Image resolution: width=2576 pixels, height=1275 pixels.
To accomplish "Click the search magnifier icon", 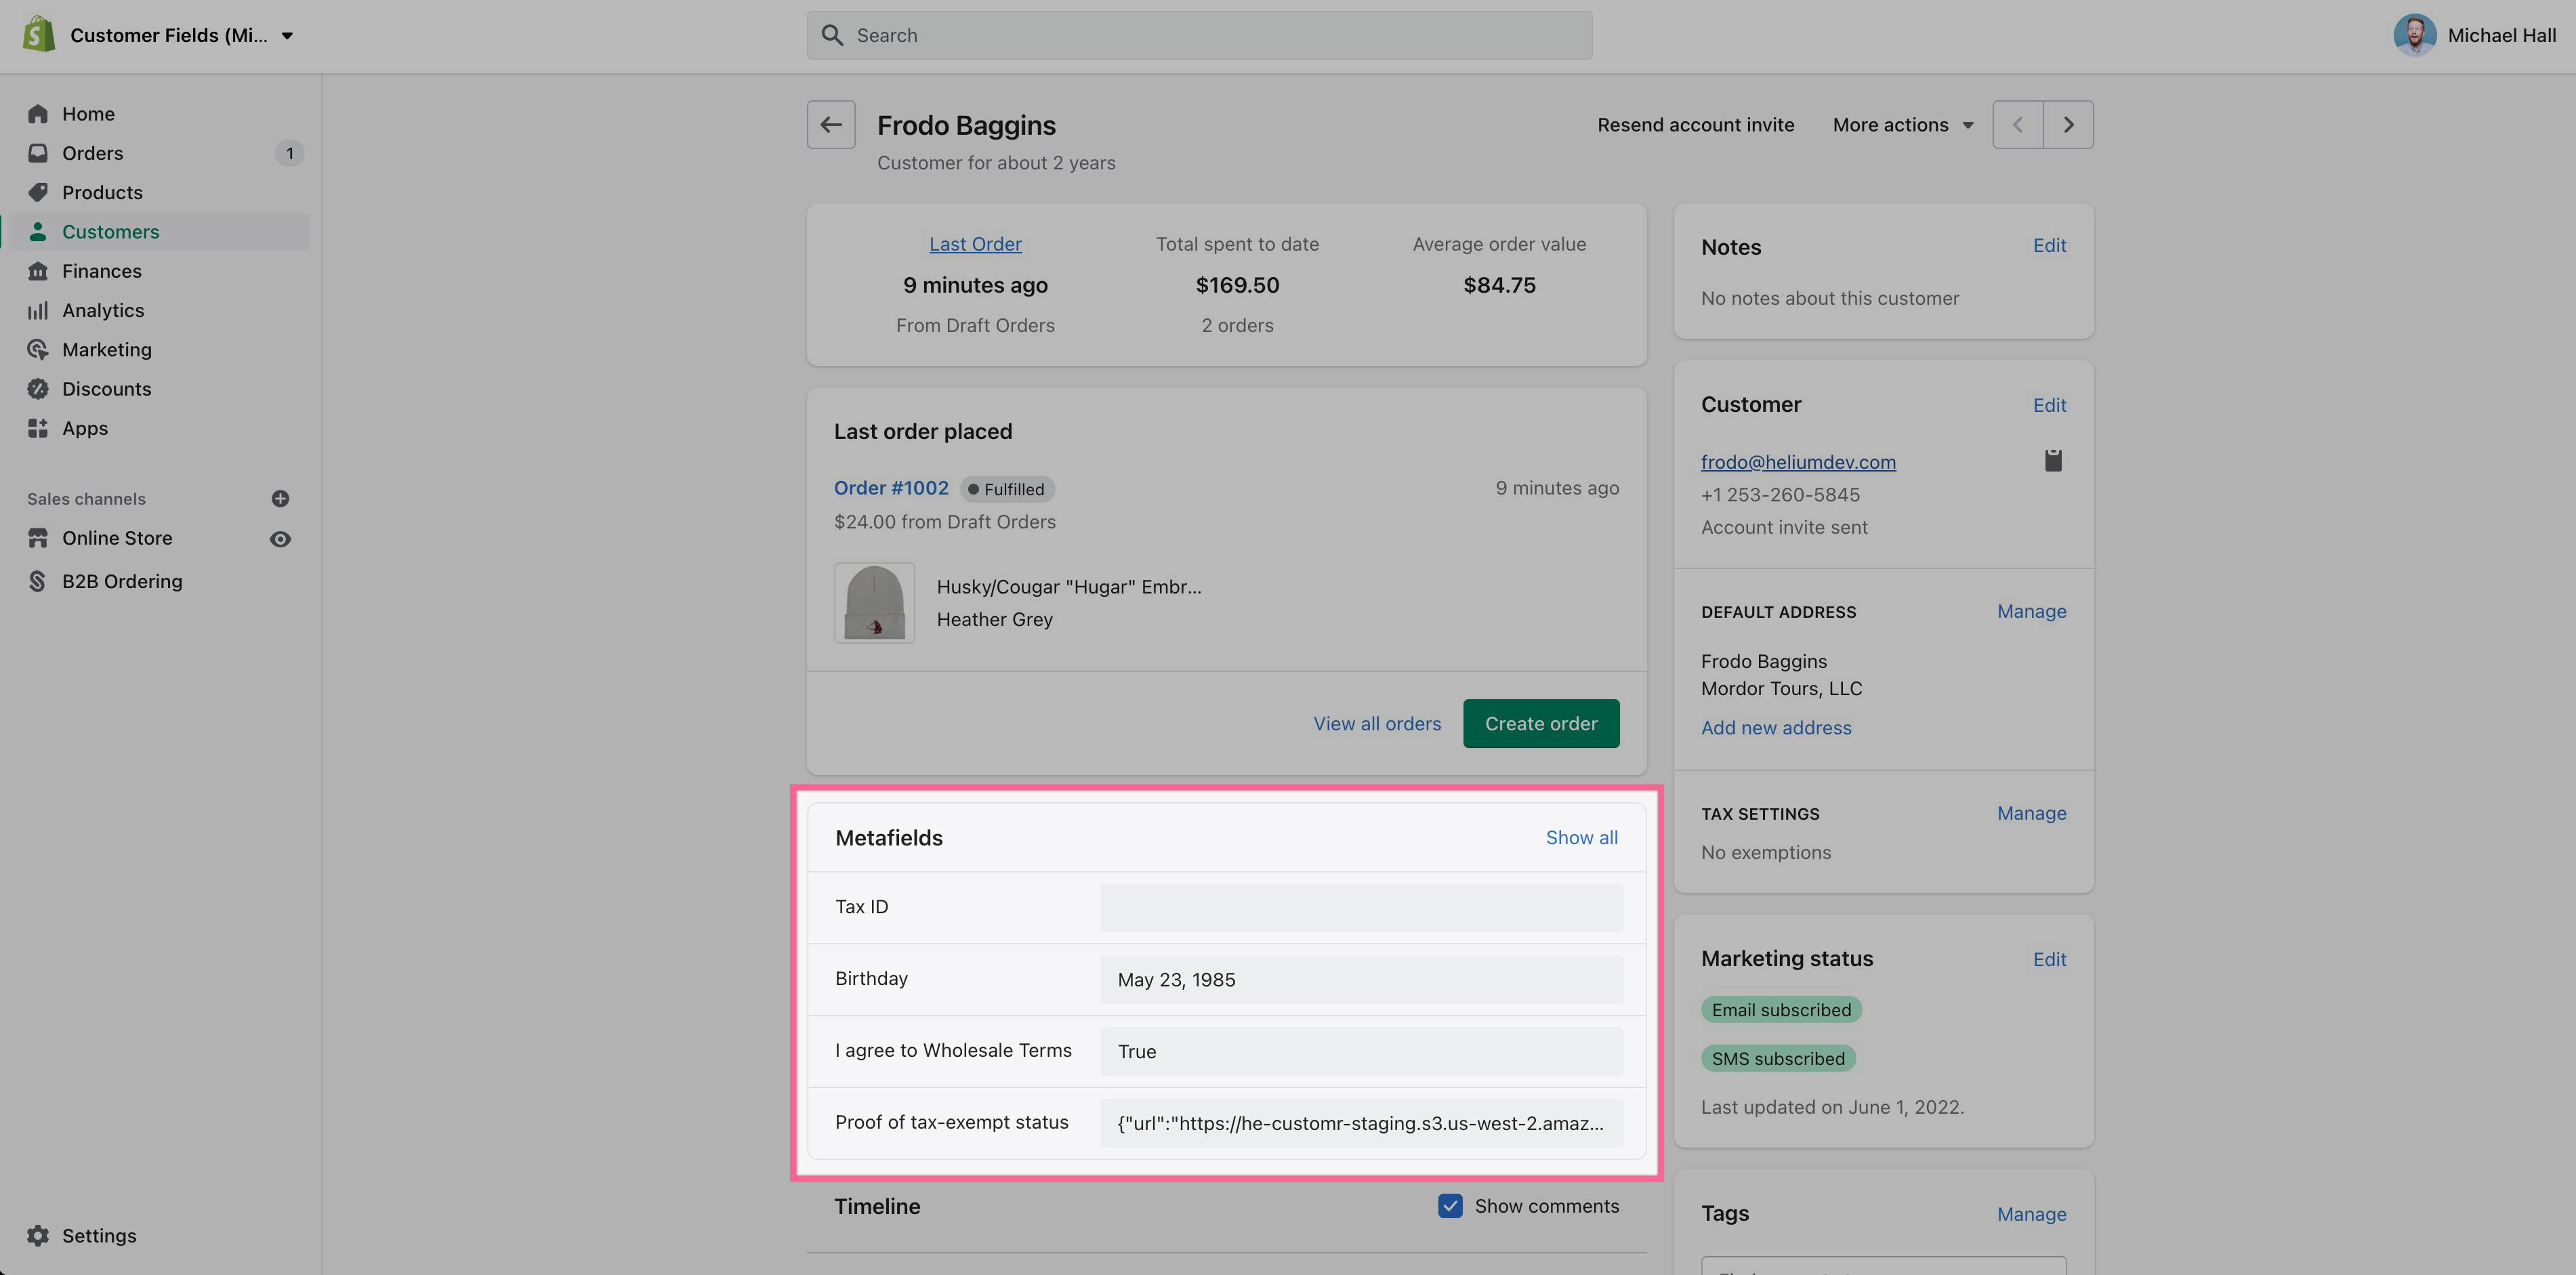I will pos(832,35).
